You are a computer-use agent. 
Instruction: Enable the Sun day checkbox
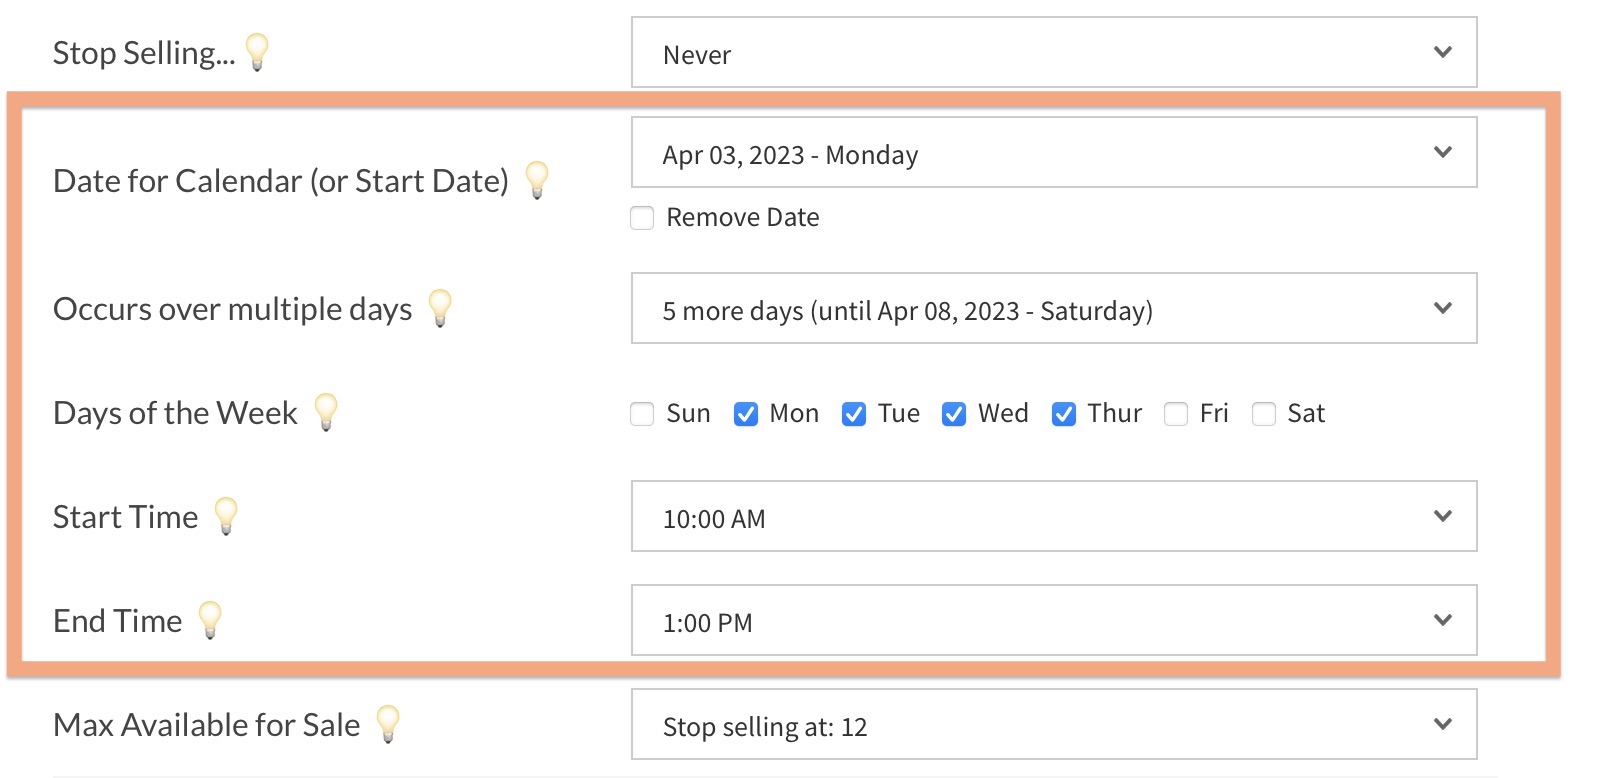[642, 414]
